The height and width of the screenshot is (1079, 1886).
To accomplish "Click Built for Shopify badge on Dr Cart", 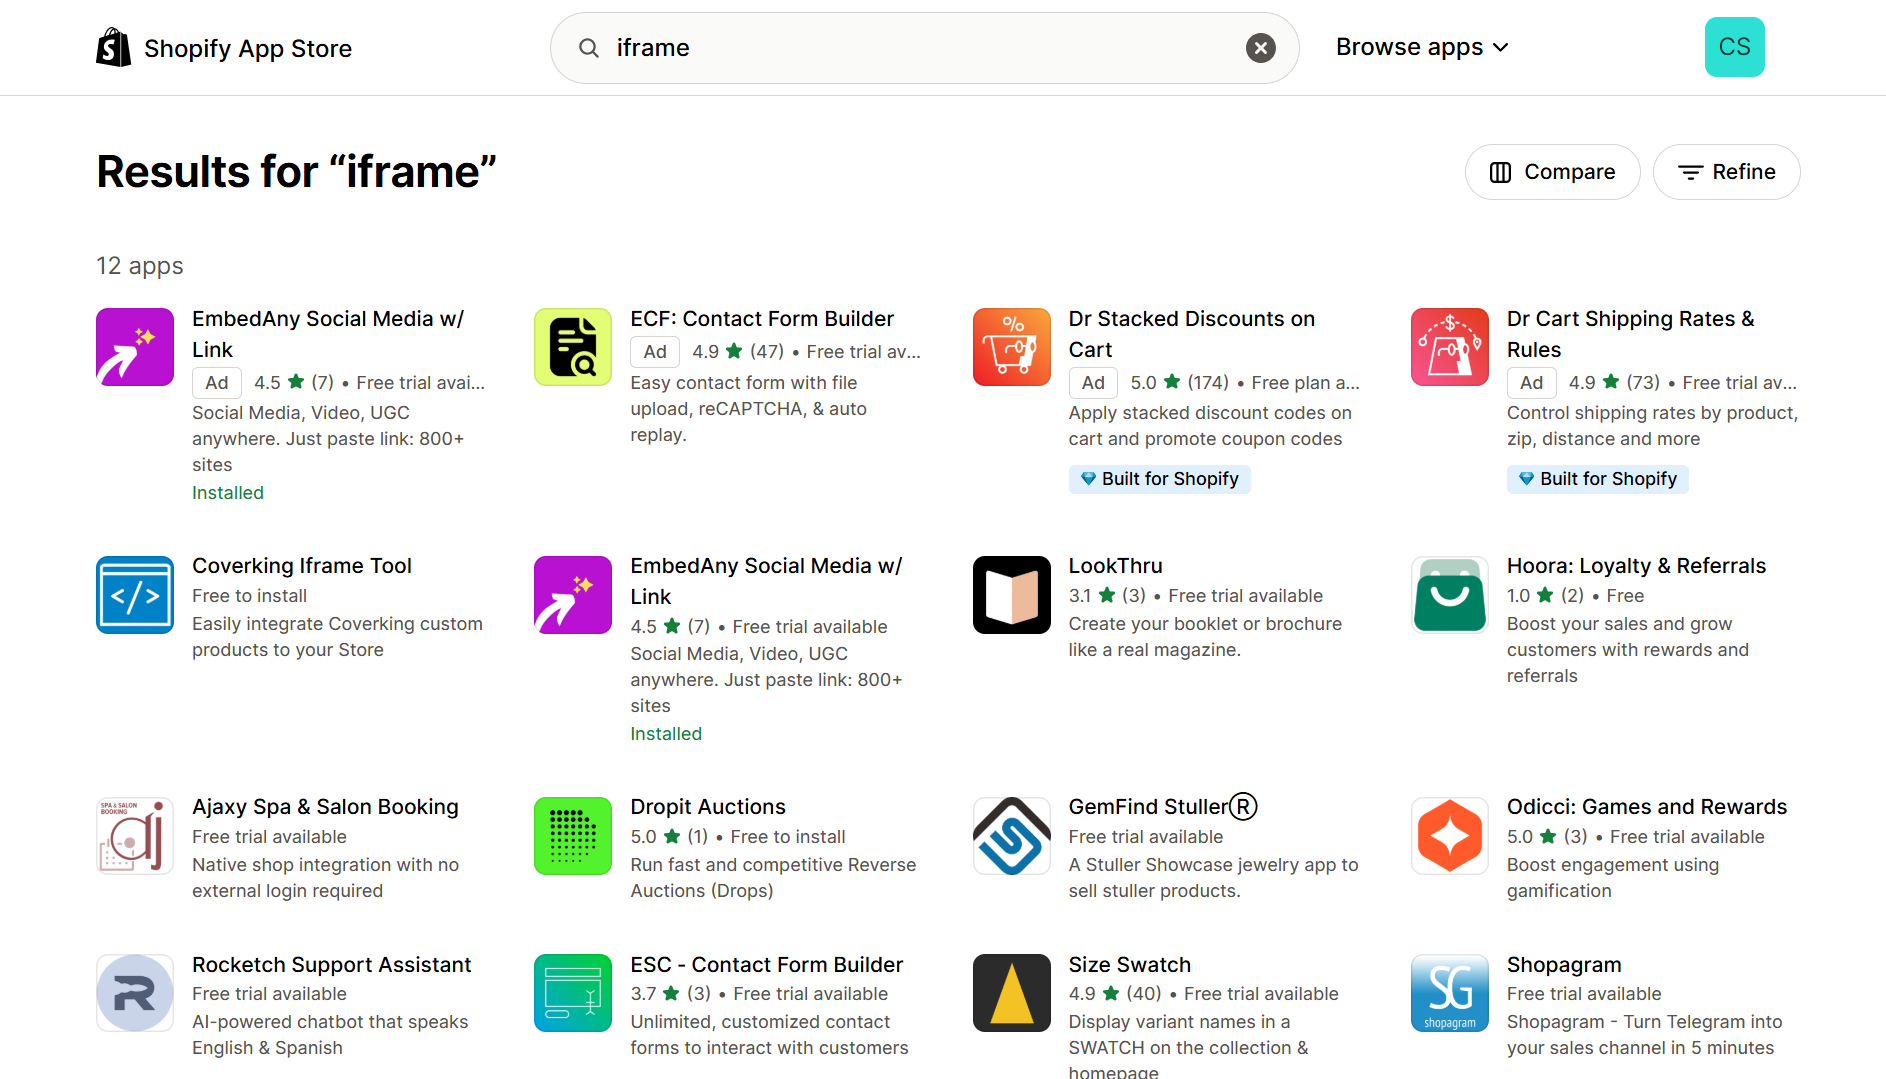I will coord(1597,479).
